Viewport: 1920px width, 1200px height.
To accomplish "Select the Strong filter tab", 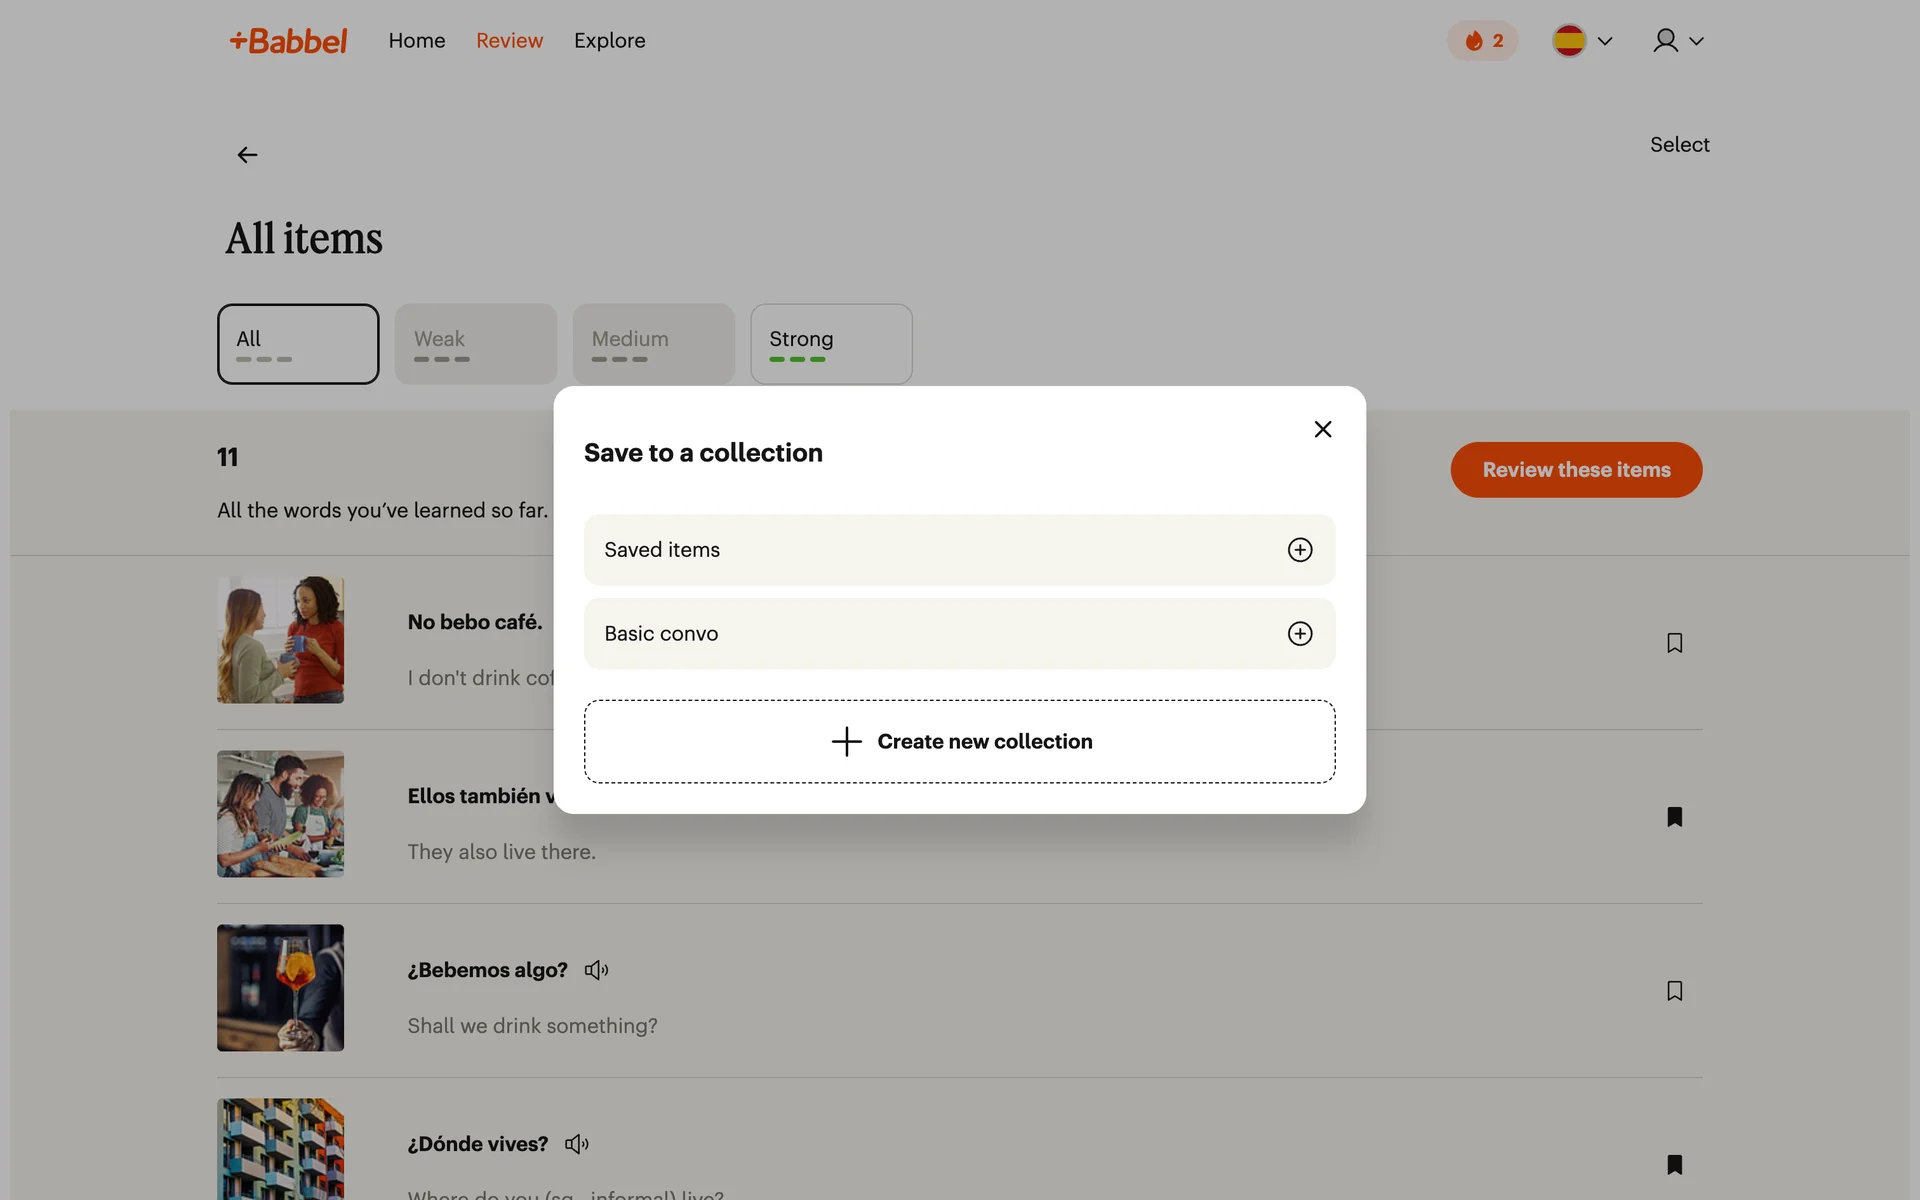I will click(x=831, y=344).
